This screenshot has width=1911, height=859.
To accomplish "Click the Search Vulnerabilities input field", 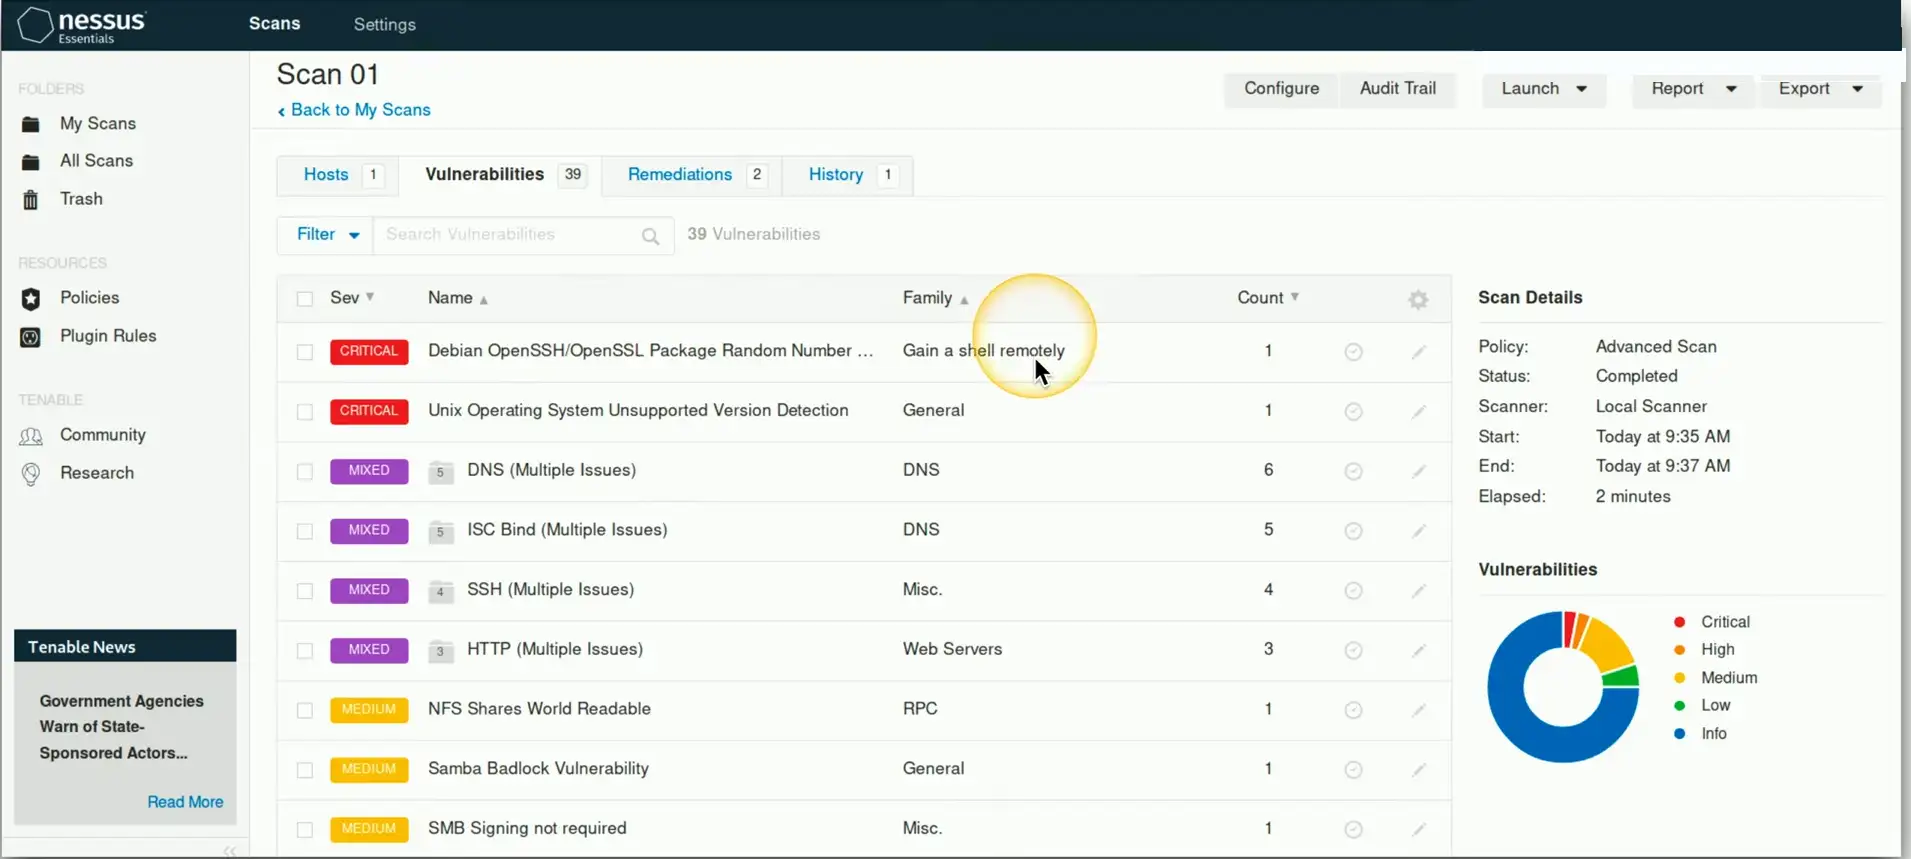I will (x=505, y=235).
